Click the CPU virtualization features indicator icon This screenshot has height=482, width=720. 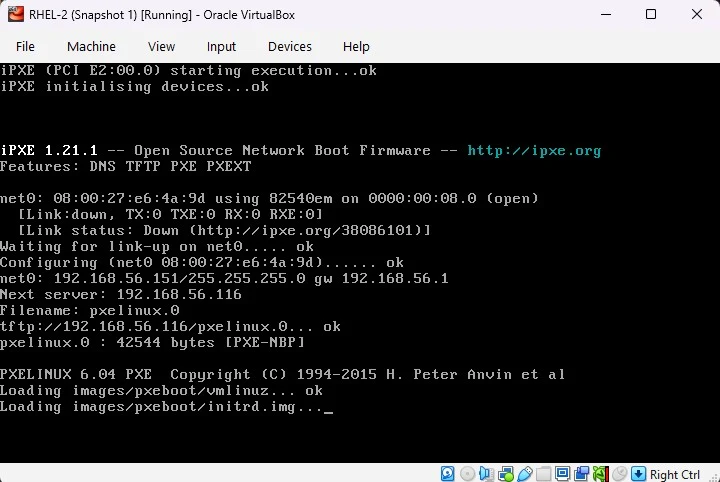(x=601, y=474)
